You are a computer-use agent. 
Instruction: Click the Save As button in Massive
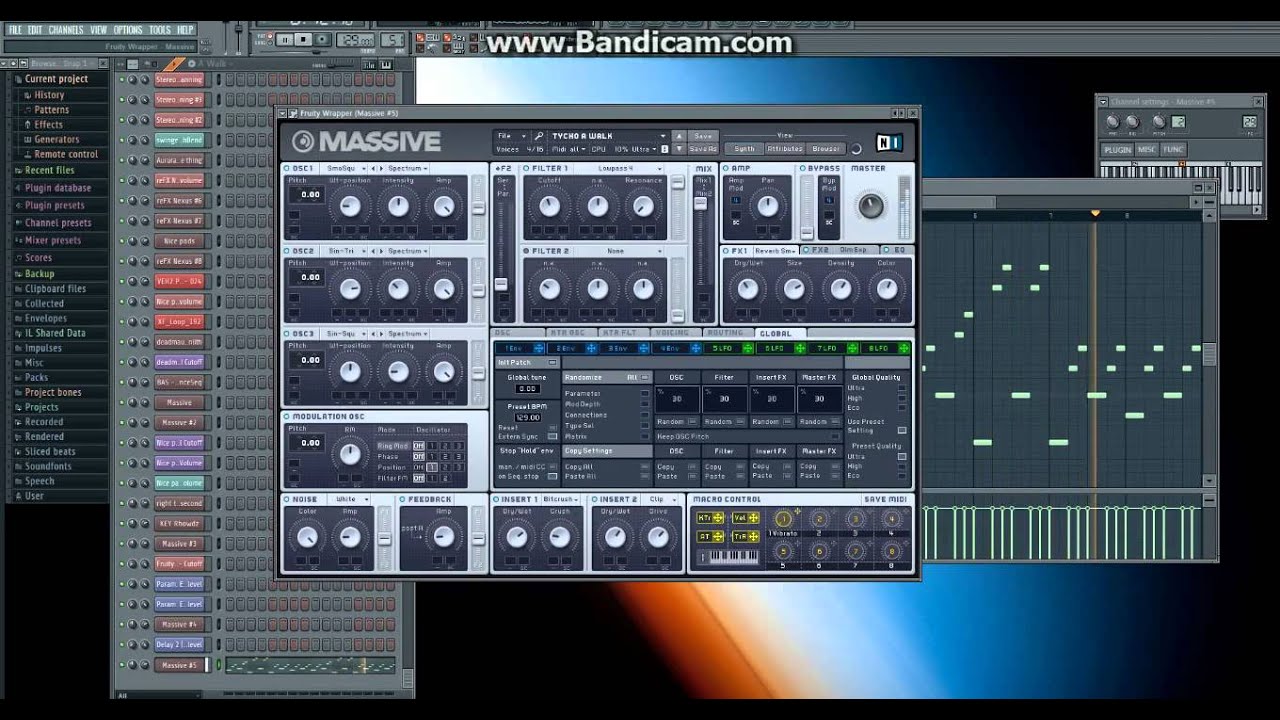pos(703,149)
